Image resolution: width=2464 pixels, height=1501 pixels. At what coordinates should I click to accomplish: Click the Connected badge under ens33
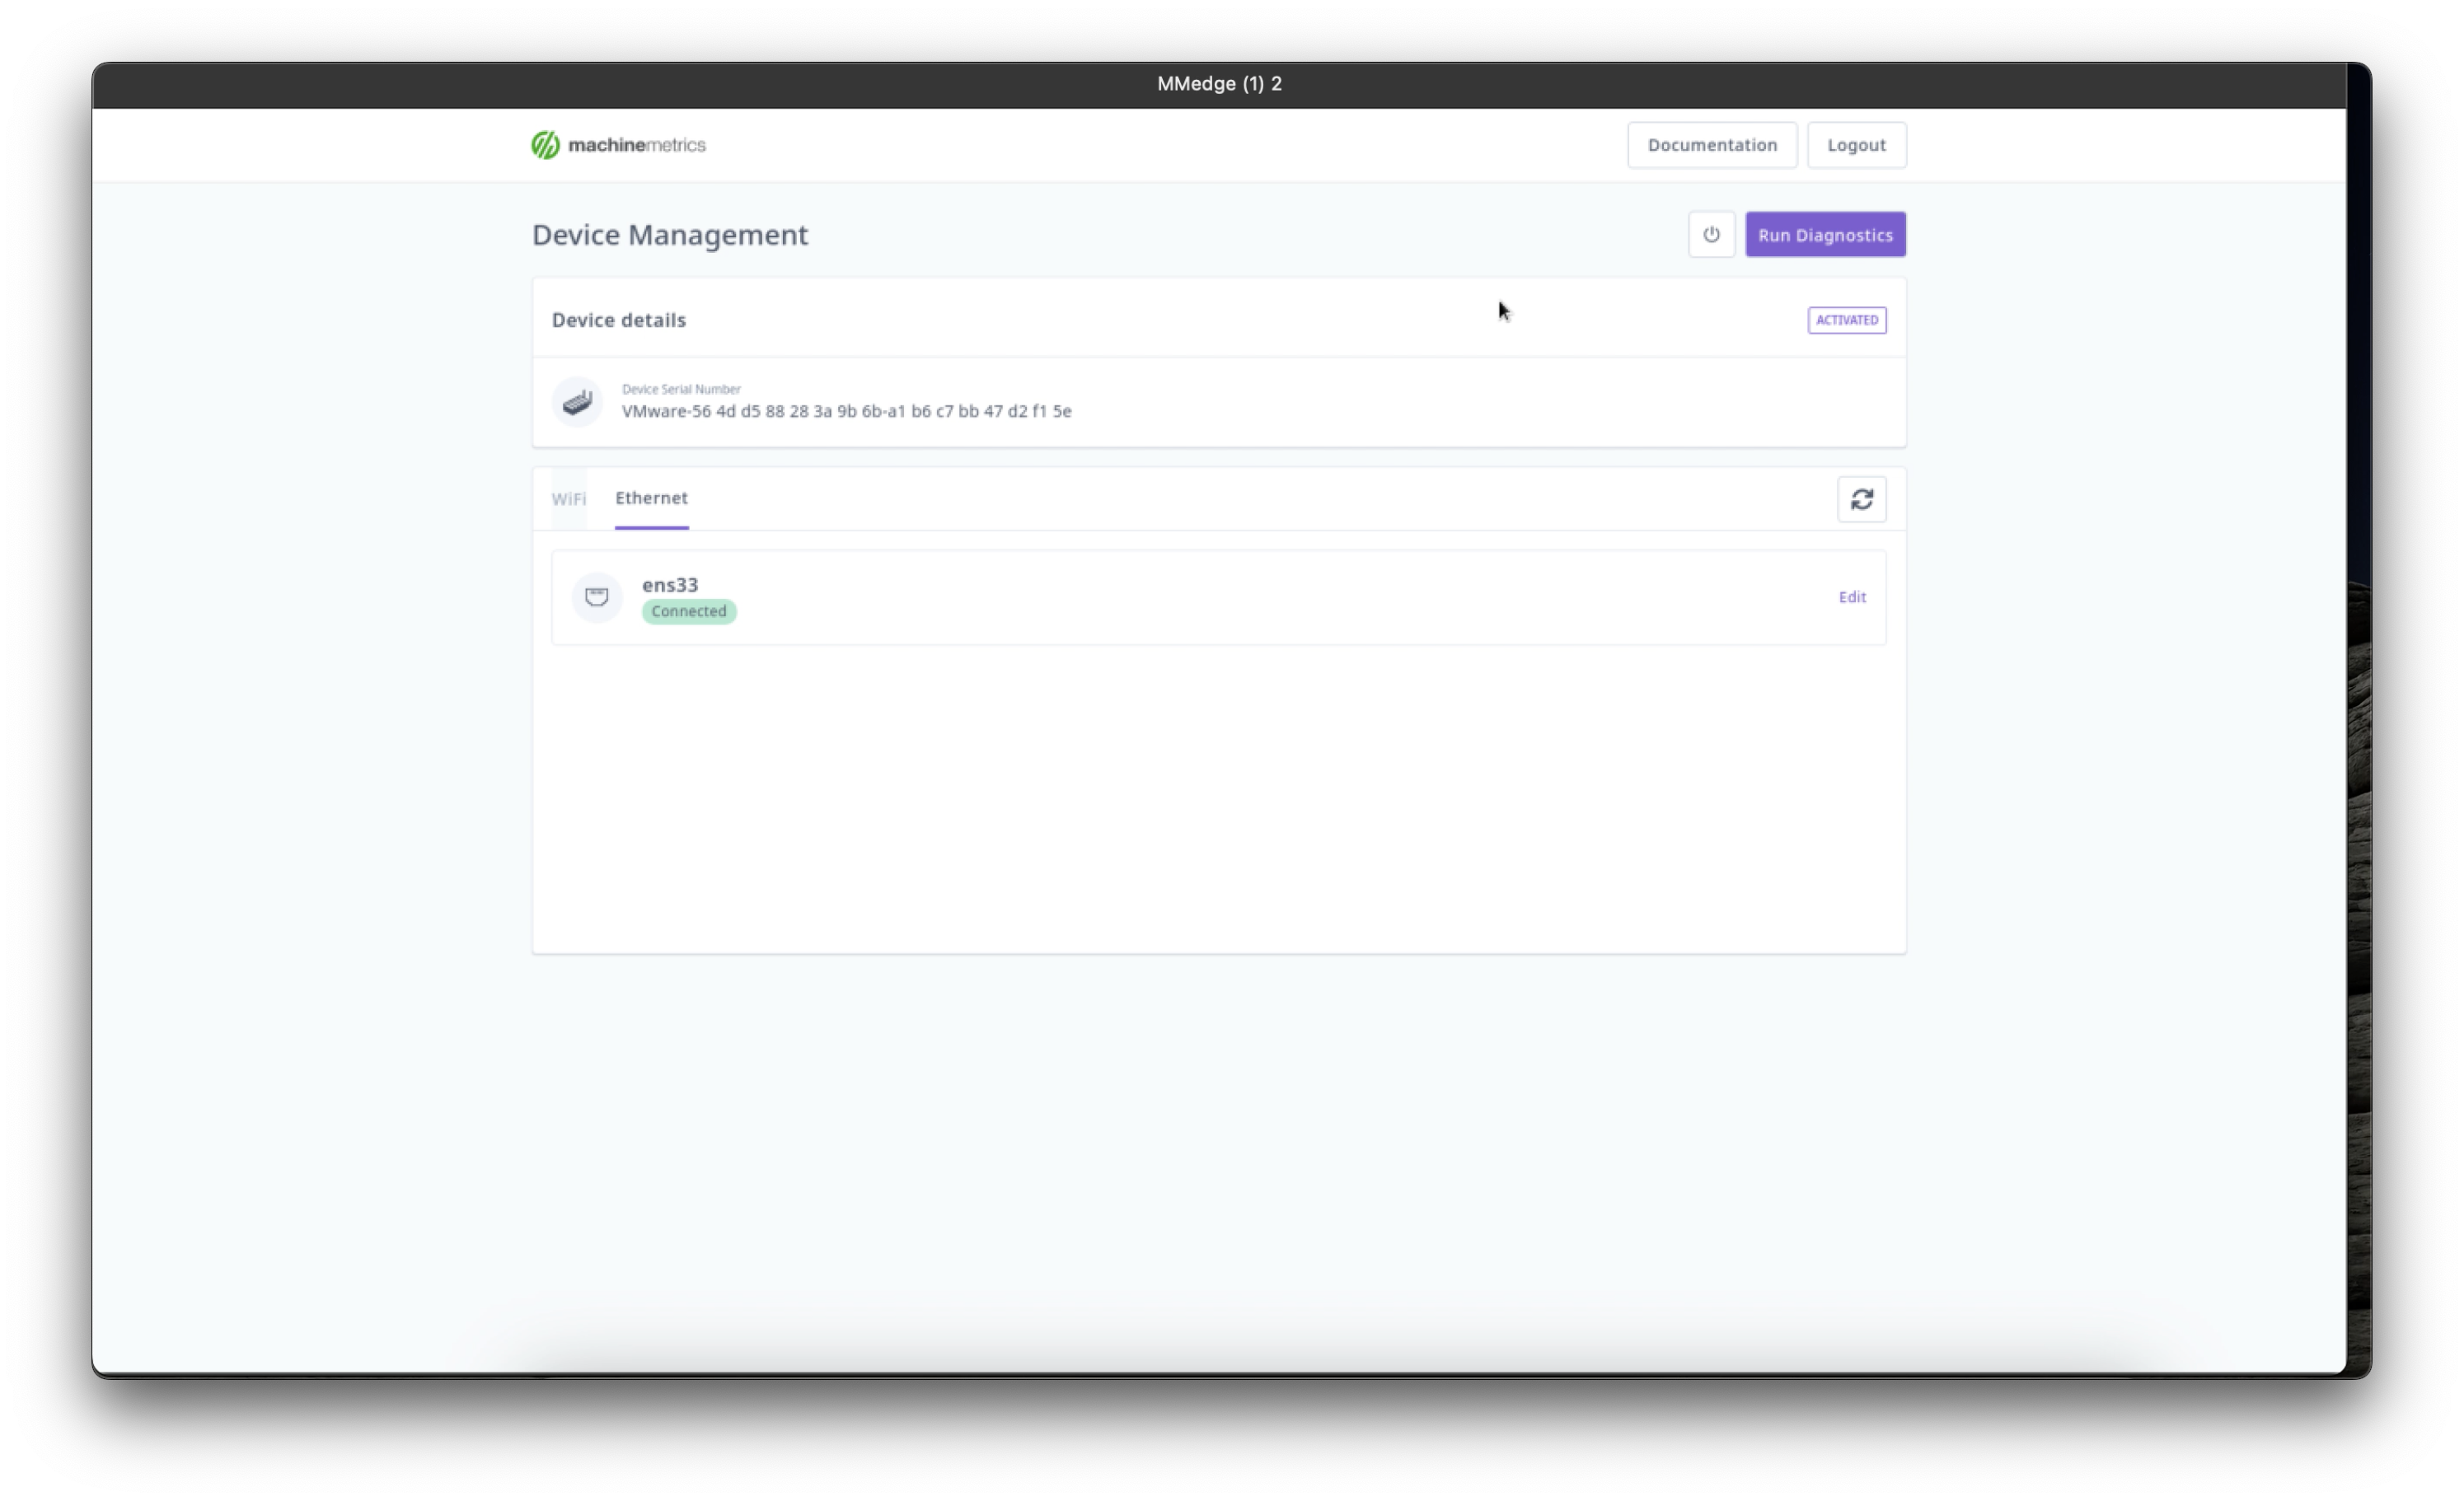click(688, 611)
